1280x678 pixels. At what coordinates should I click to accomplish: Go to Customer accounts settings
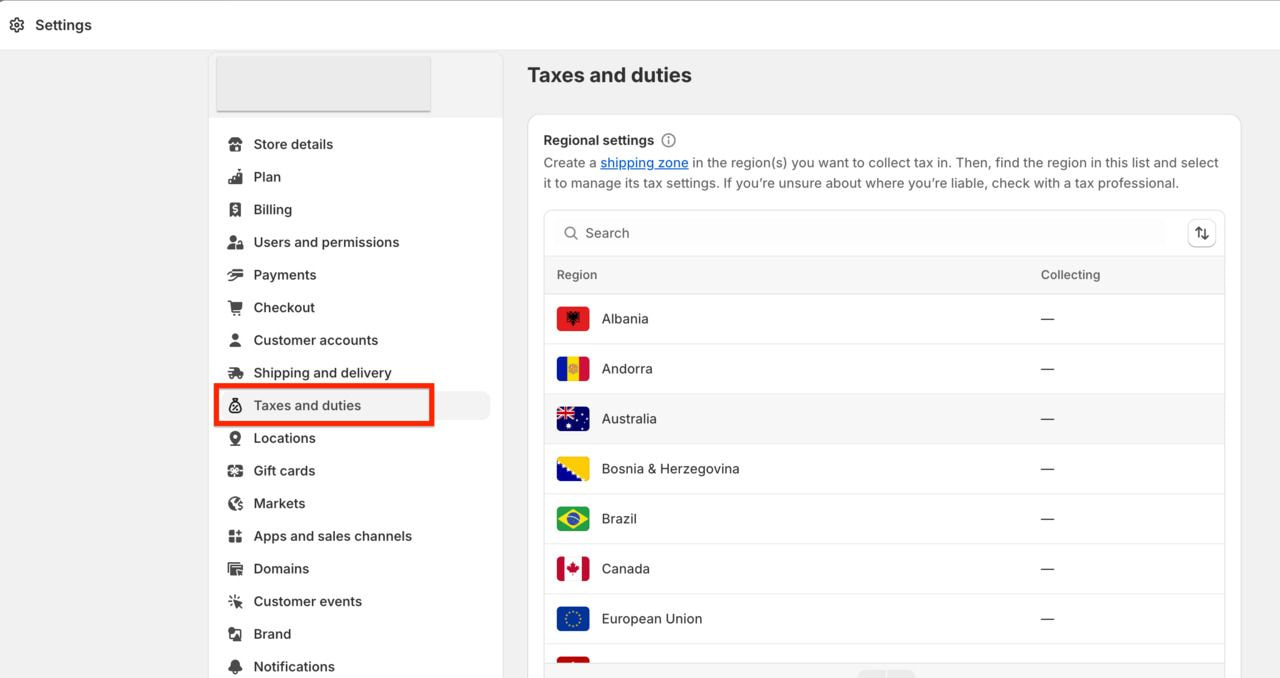[x=315, y=340]
